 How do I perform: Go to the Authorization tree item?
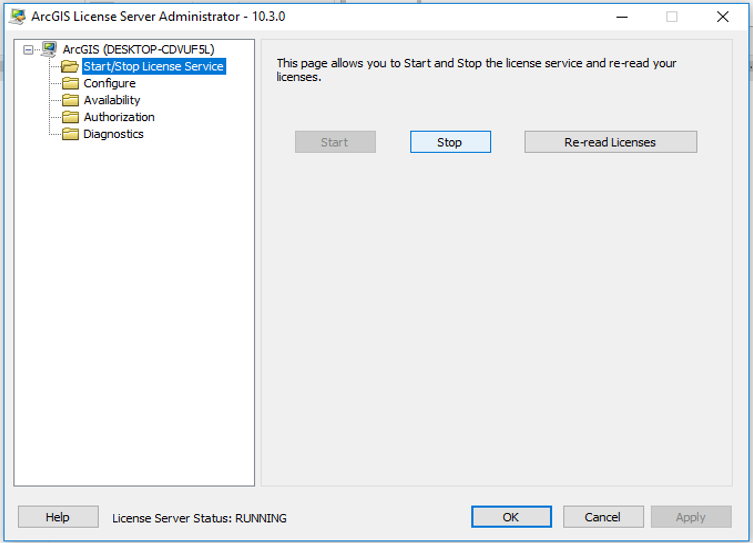[119, 117]
